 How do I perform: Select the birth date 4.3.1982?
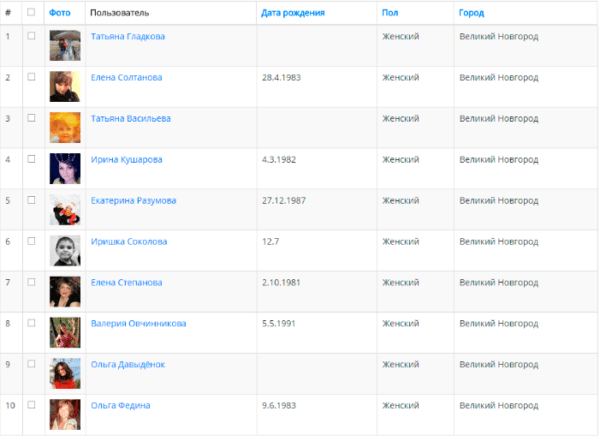click(279, 159)
